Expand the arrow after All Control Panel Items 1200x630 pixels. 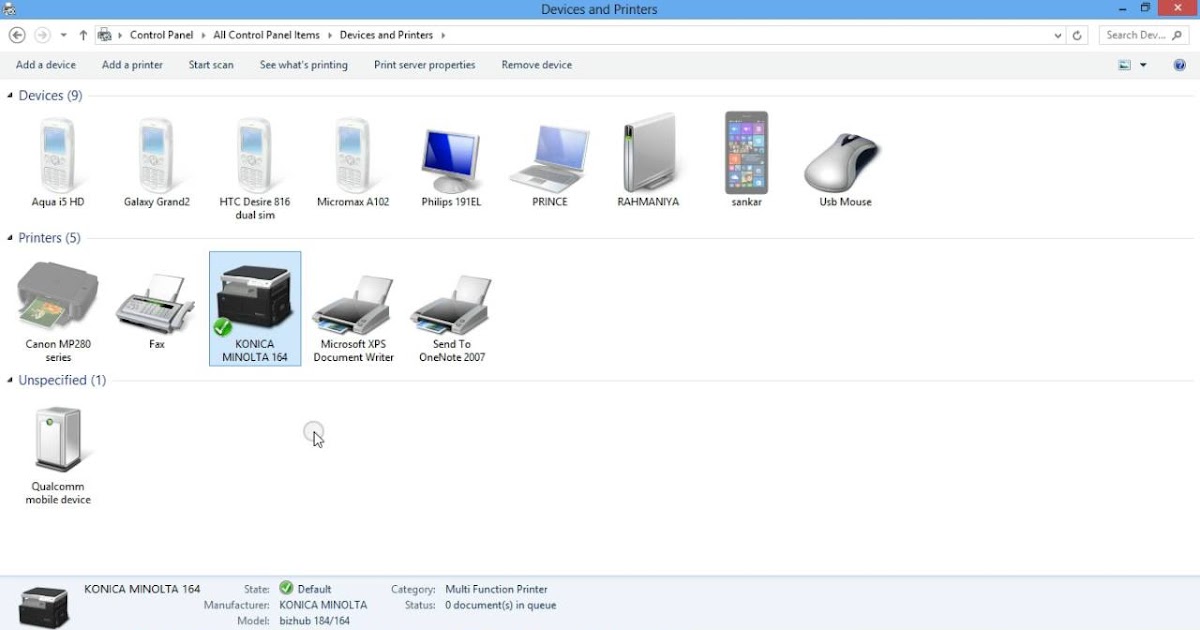pos(329,35)
